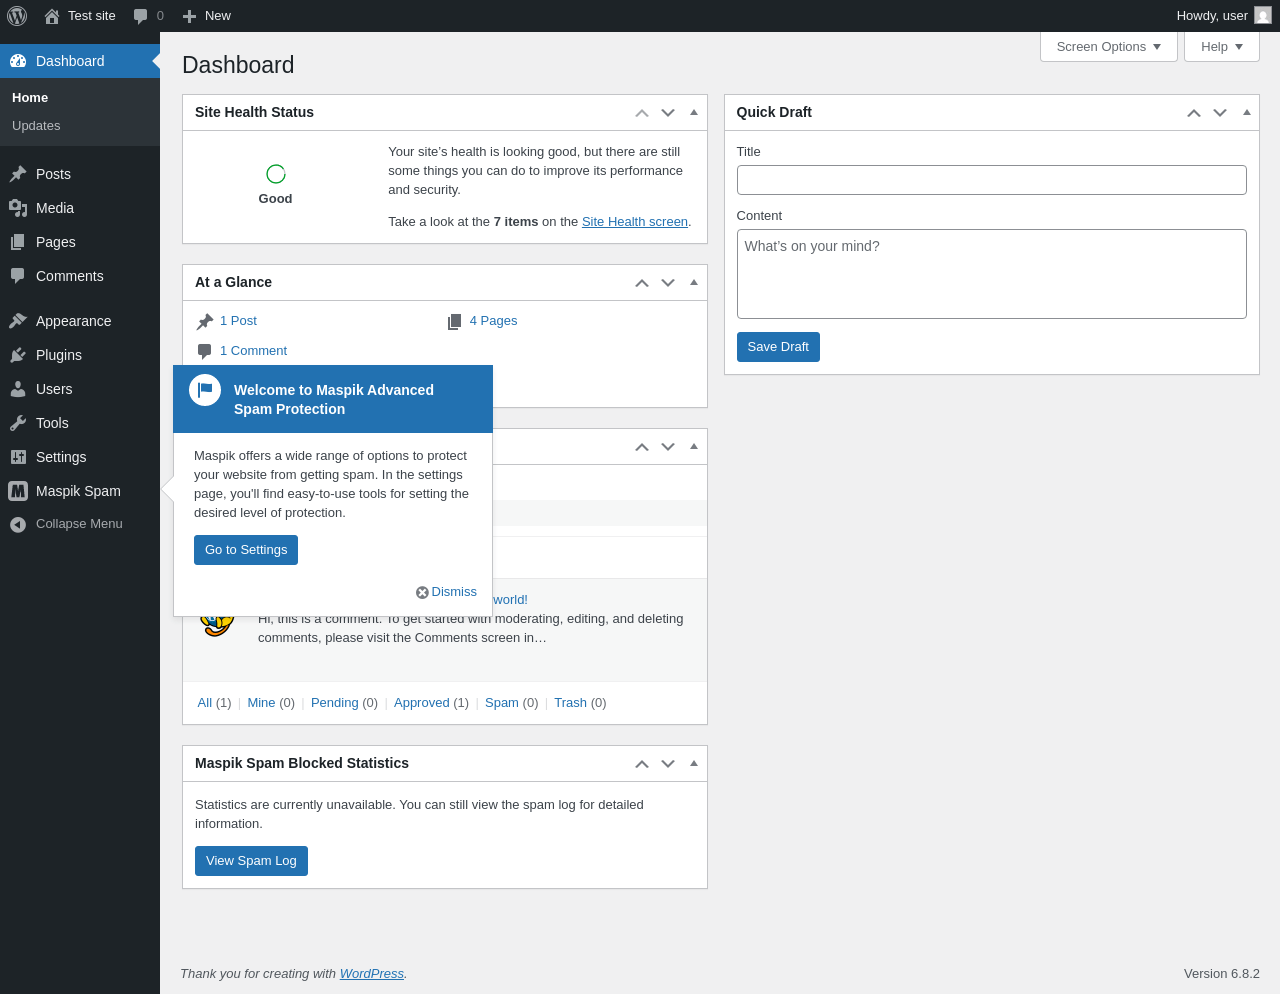1280x994 pixels.
Task: Click the Plugins plug icon in sidebar
Action: point(18,355)
